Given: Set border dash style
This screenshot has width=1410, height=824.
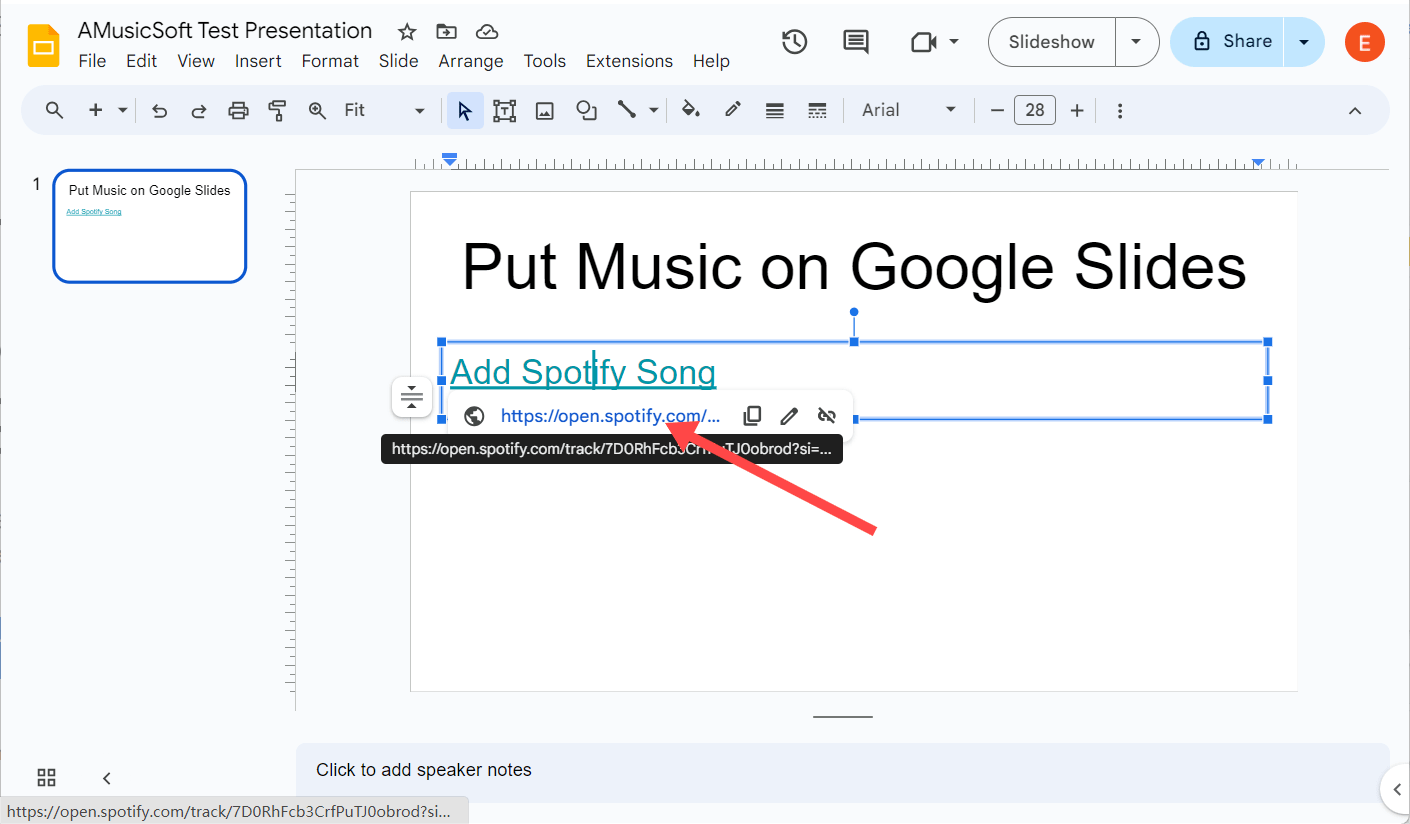Looking at the screenshot, I should click(x=817, y=110).
